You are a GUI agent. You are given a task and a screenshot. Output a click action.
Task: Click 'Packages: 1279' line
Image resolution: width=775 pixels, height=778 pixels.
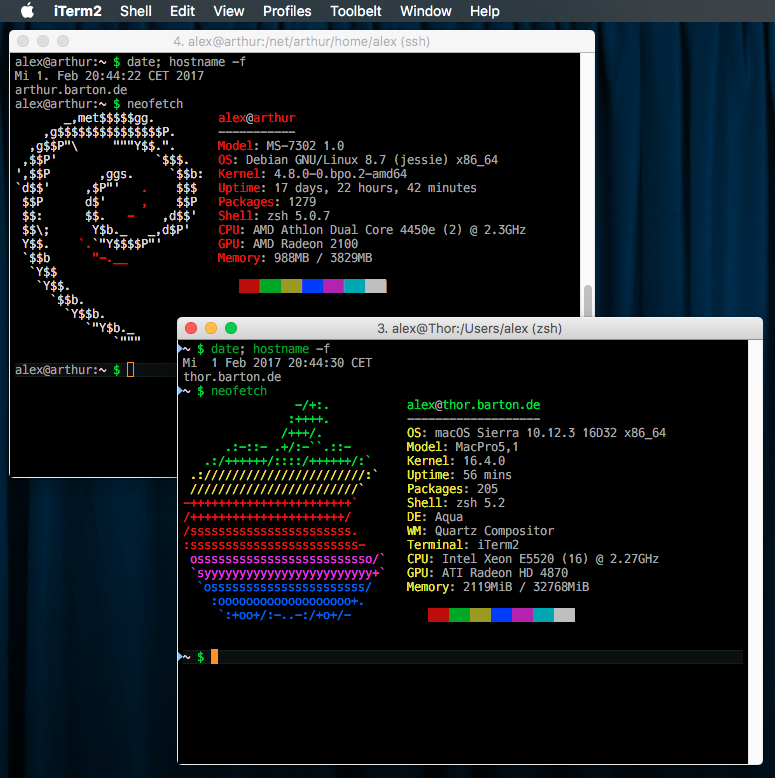[x=267, y=202]
